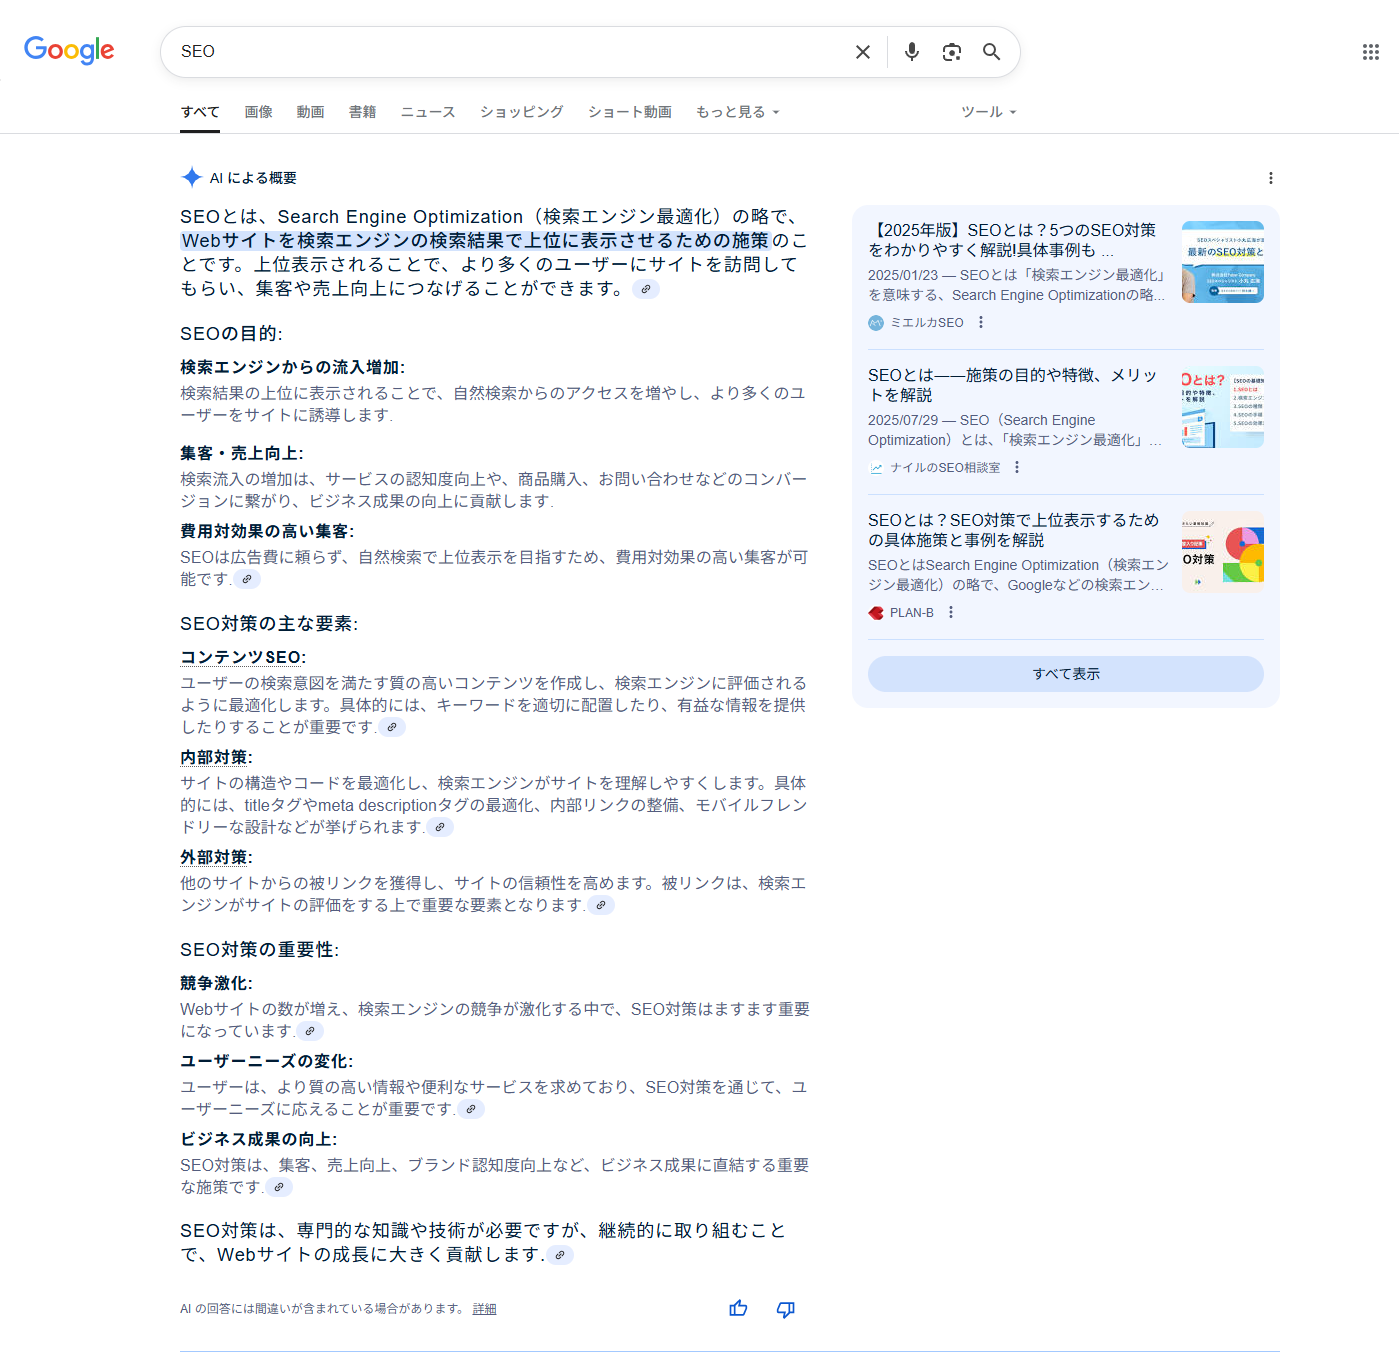Expand the もっと見る dropdown
Viewport: 1399px width, 1367px height.
pyautogui.click(x=738, y=112)
